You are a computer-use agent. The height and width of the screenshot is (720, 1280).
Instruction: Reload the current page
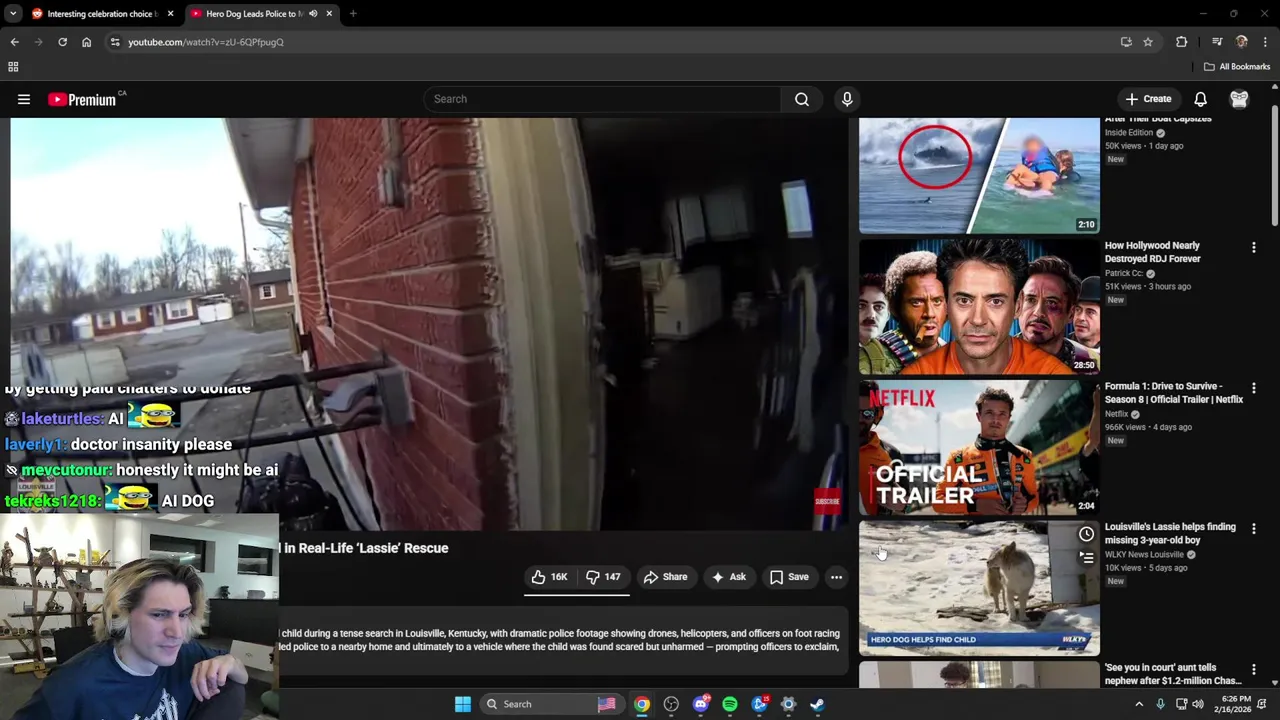[62, 42]
